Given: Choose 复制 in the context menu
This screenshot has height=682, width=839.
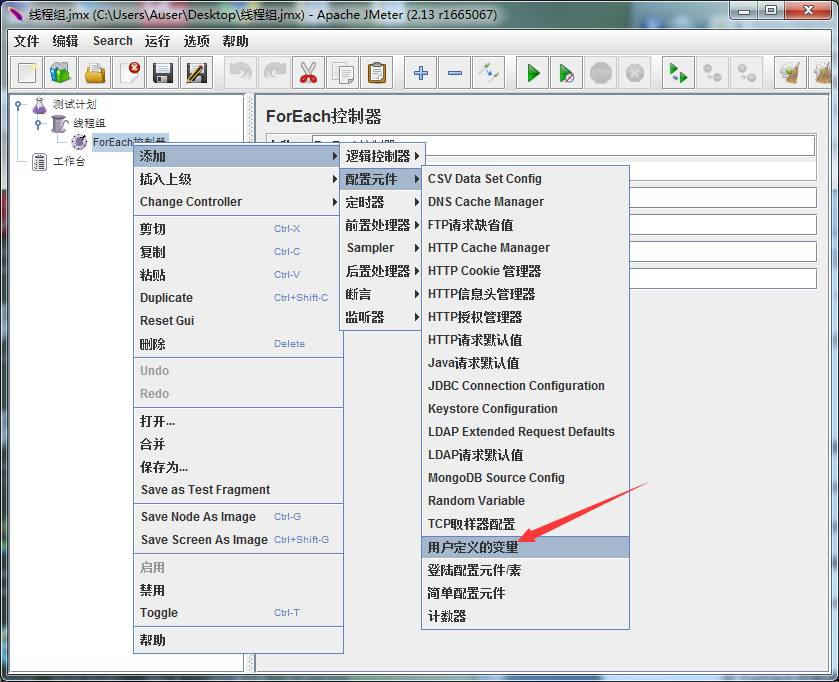Looking at the screenshot, I should [238, 252].
